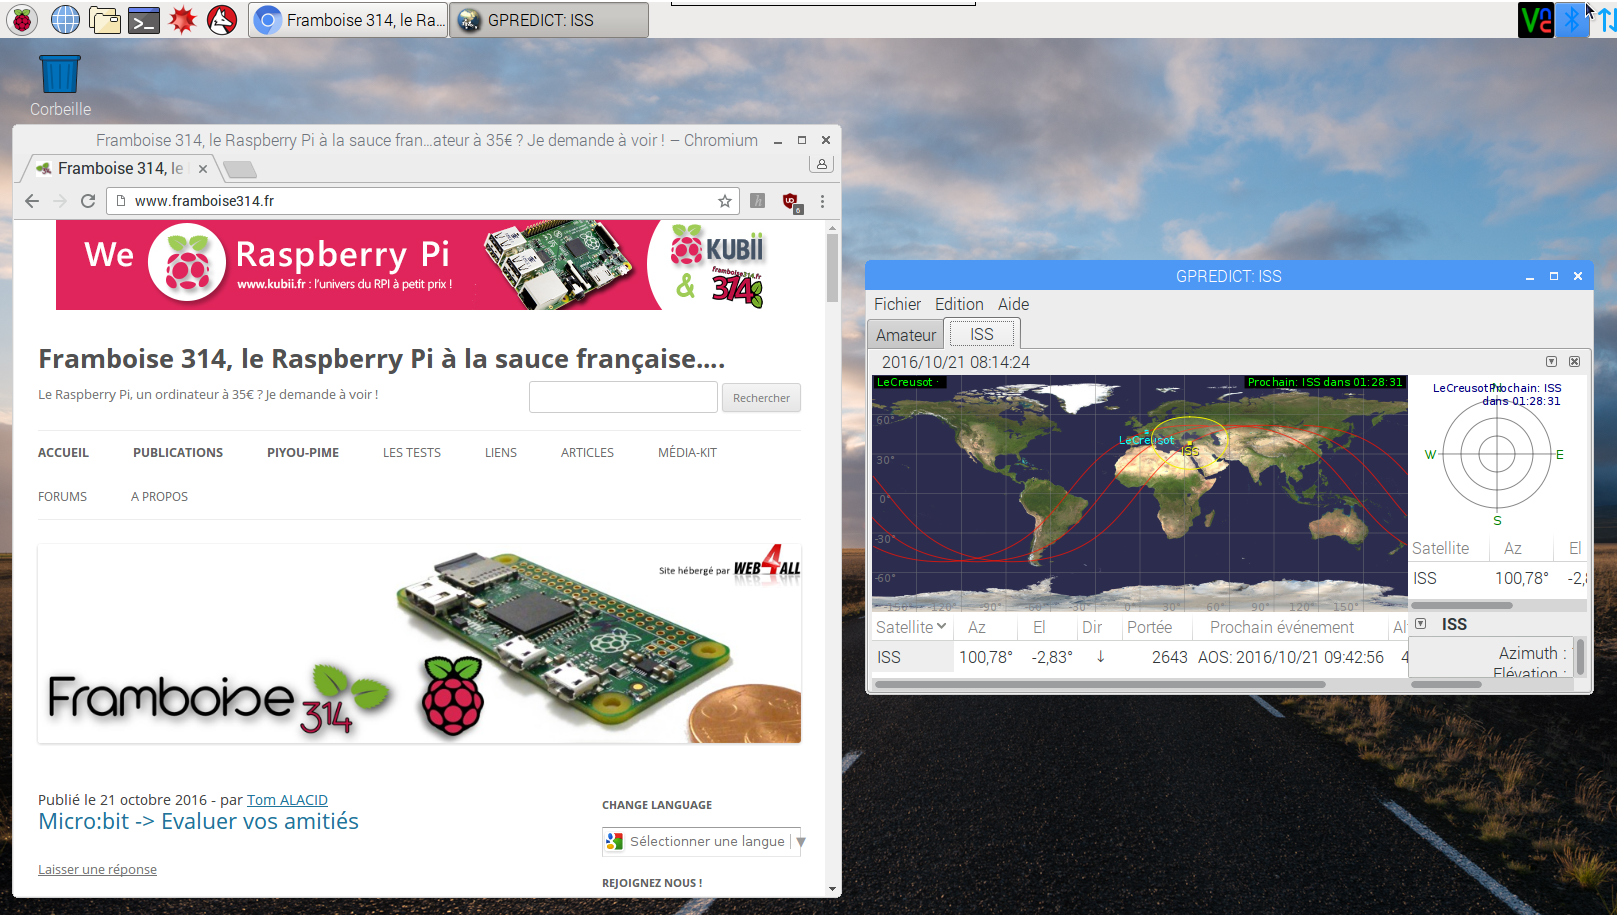This screenshot has height=915, width=1617.
Task: Open the LES TESTS navigation link
Action: (x=412, y=453)
